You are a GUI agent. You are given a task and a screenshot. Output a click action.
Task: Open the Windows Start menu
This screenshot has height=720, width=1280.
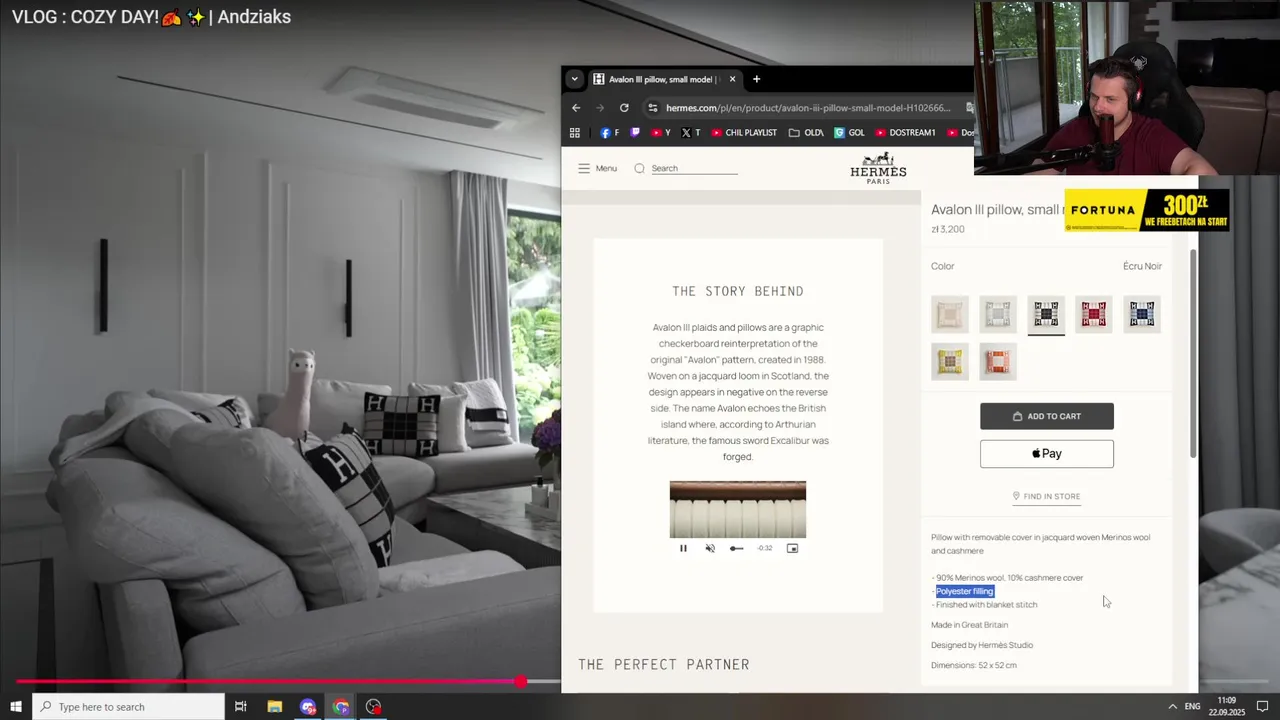point(16,707)
